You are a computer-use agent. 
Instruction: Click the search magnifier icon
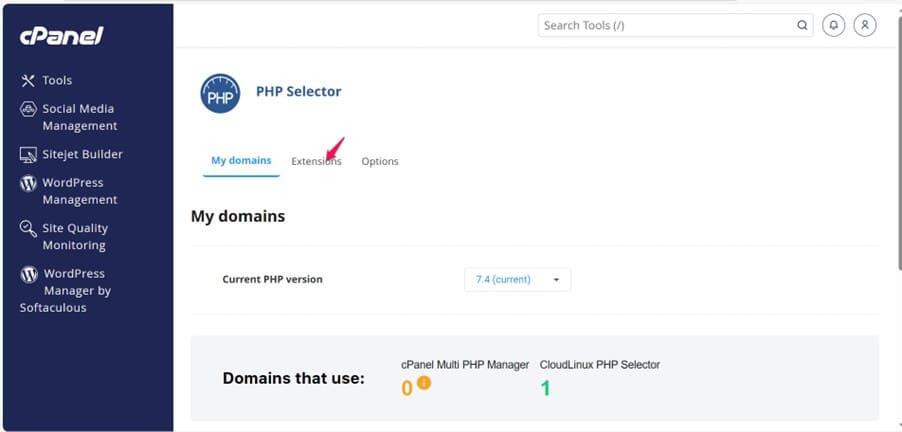point(802,25)
